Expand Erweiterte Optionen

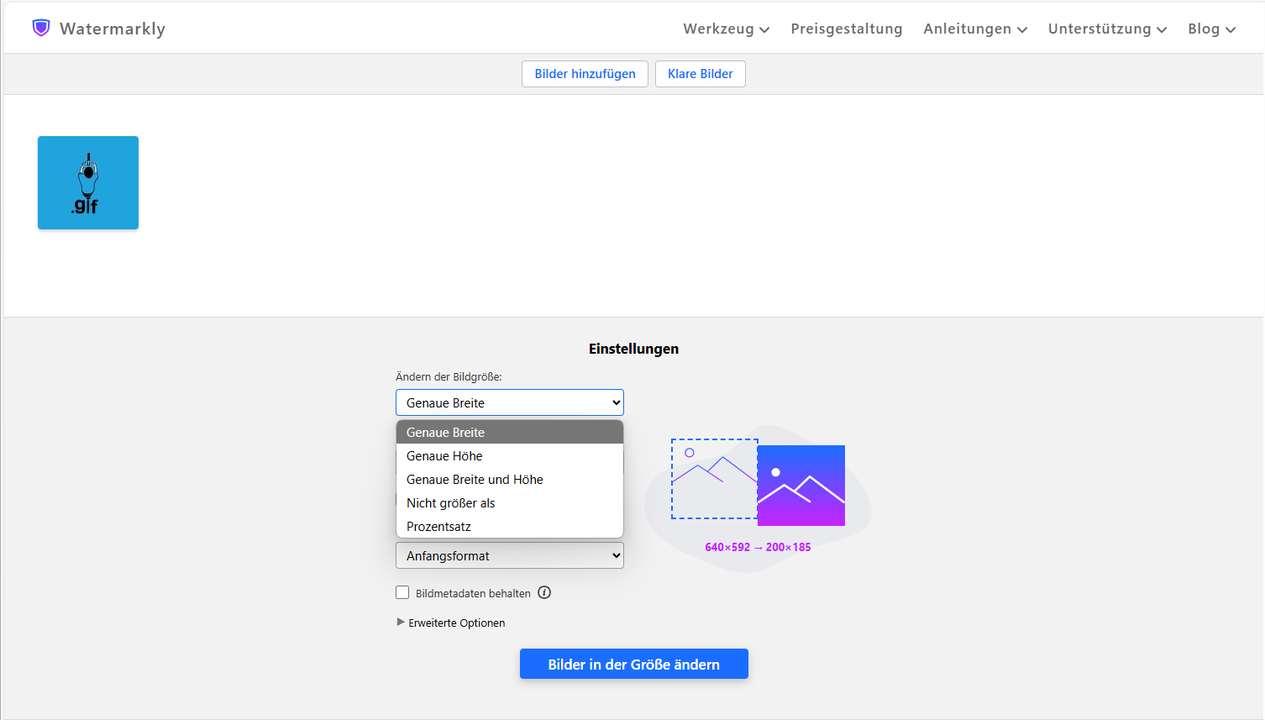451,622
